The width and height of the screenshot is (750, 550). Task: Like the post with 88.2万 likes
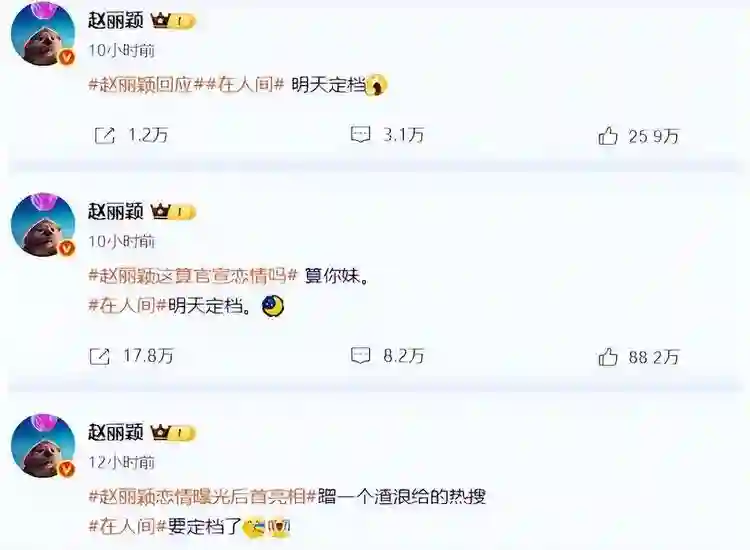click(x=607, y=357)
